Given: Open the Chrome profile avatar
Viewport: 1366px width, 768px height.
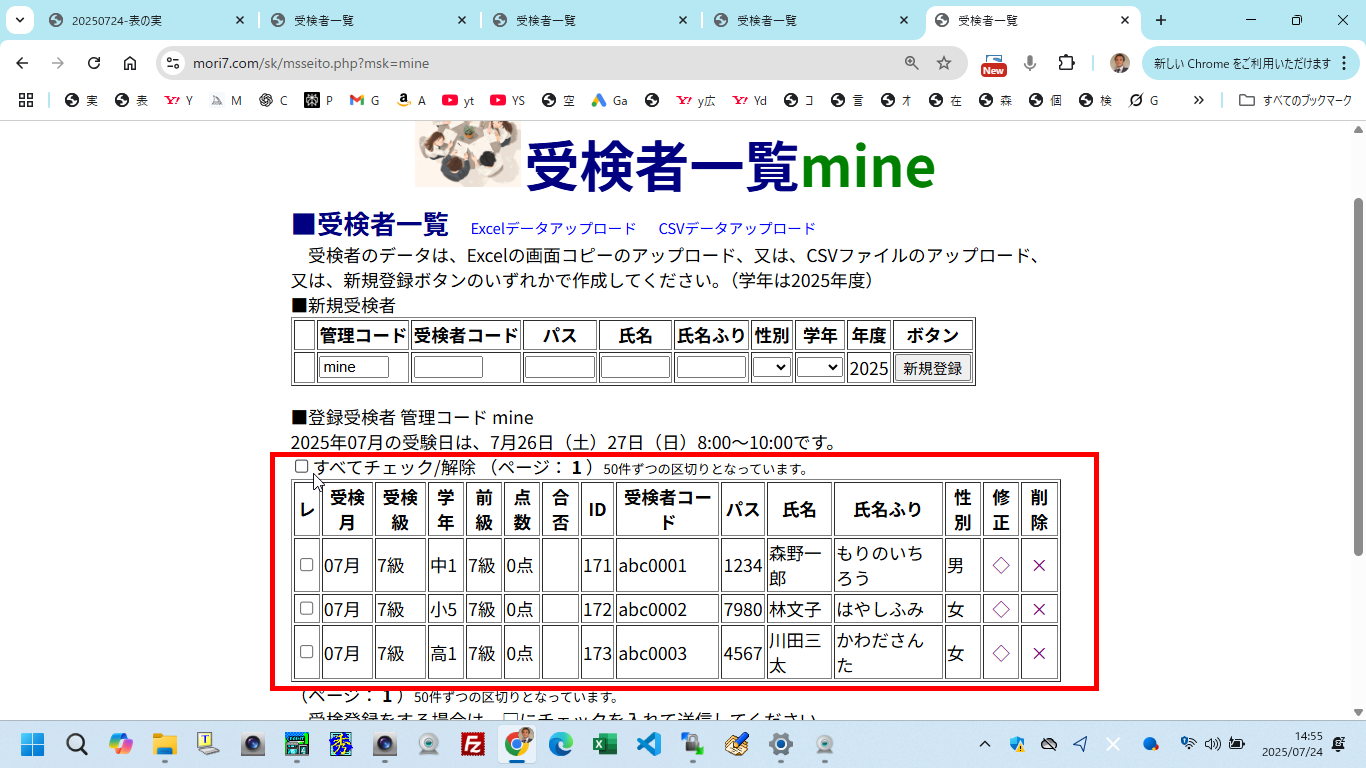Looking at the screenshot, I should pyautogui.click(x=1120, y=63).
